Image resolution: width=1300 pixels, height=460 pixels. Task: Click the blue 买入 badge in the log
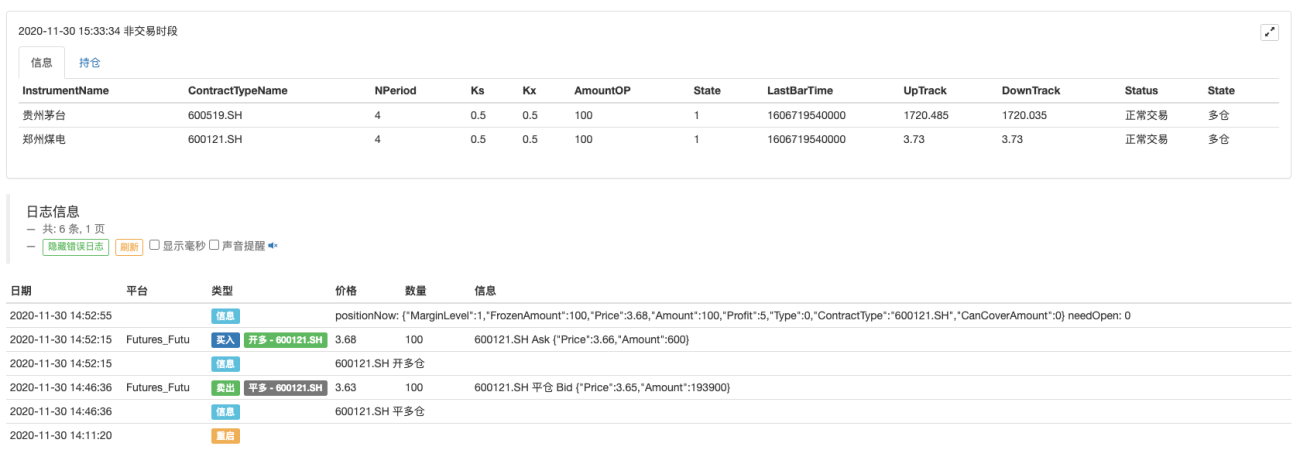(x=225, y=340)
